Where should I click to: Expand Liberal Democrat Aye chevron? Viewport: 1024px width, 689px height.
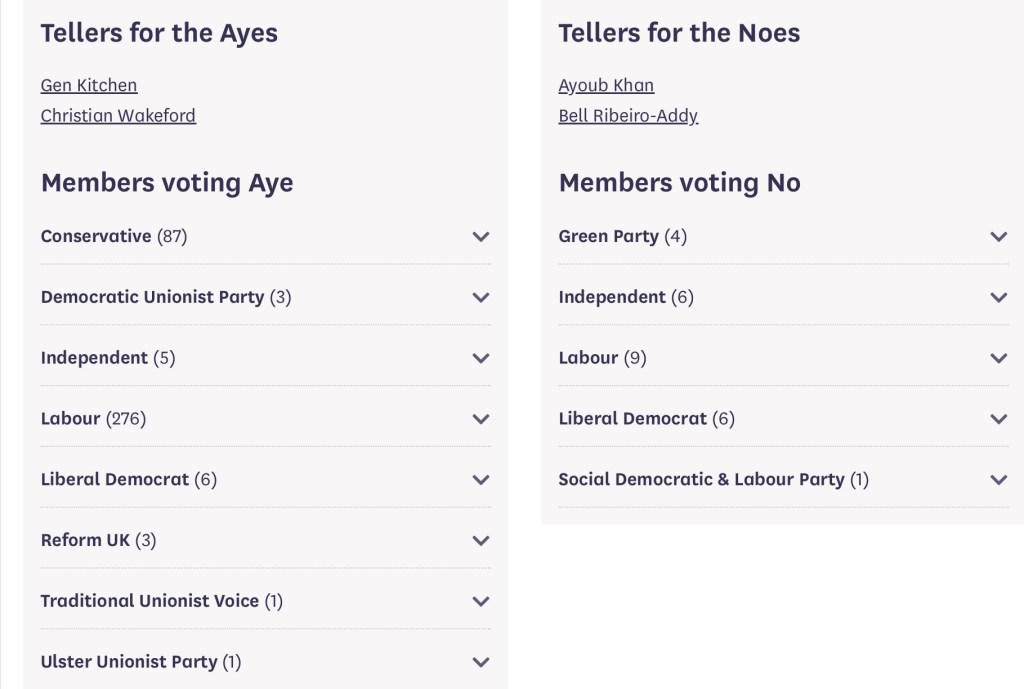pyautogui.click(x=481, y=480)
